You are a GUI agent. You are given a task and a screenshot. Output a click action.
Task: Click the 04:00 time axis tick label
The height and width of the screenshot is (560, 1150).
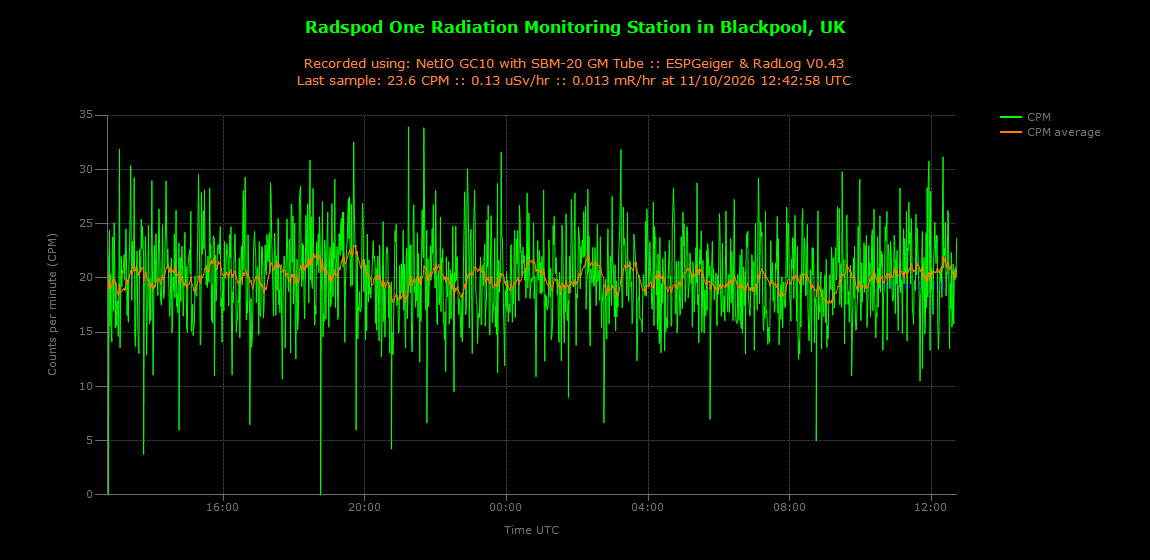point(648,507)
